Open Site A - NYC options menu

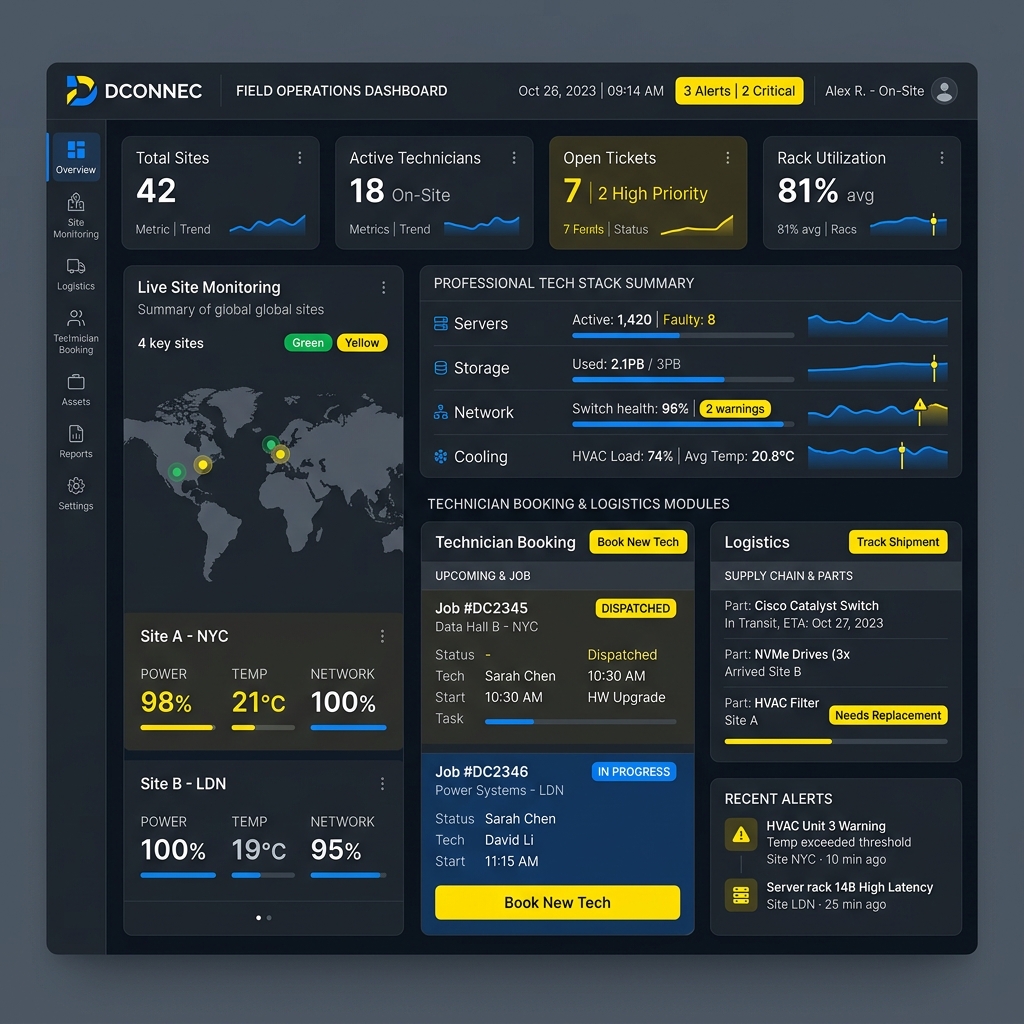[382, 636]
